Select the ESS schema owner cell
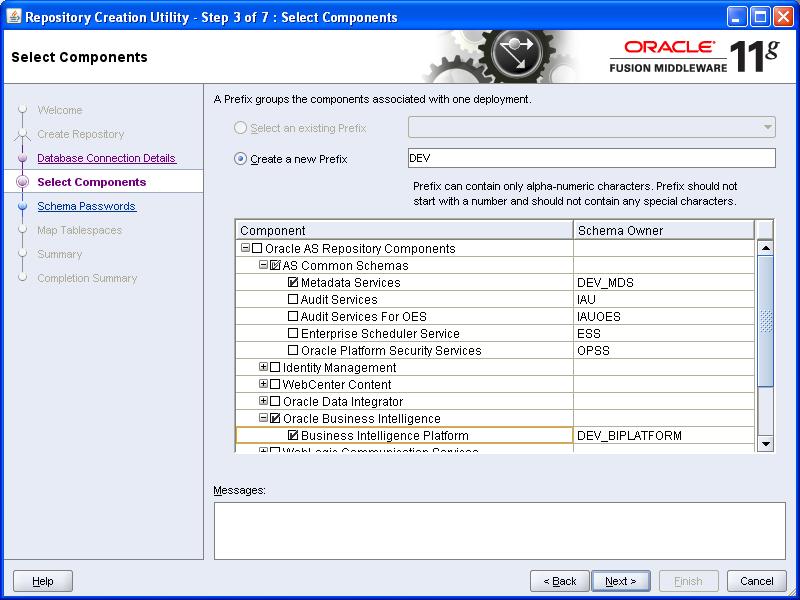800x600 pixels. pyautogui.click(x=664, y=333)
